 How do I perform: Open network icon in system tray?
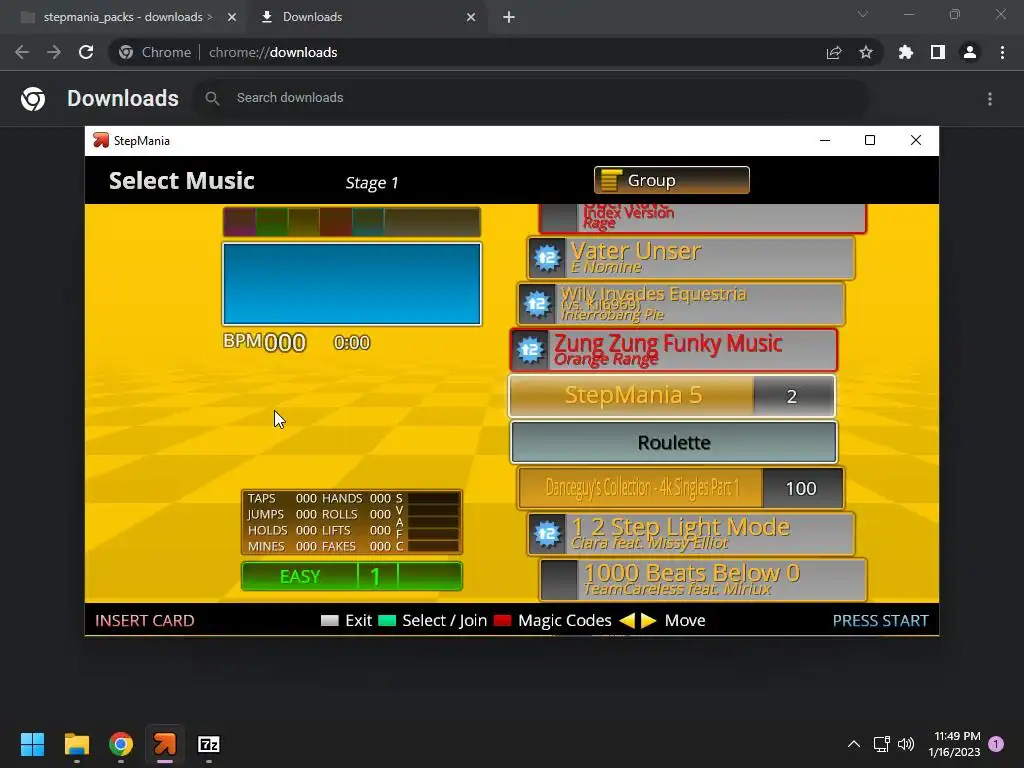click(882, 744)
